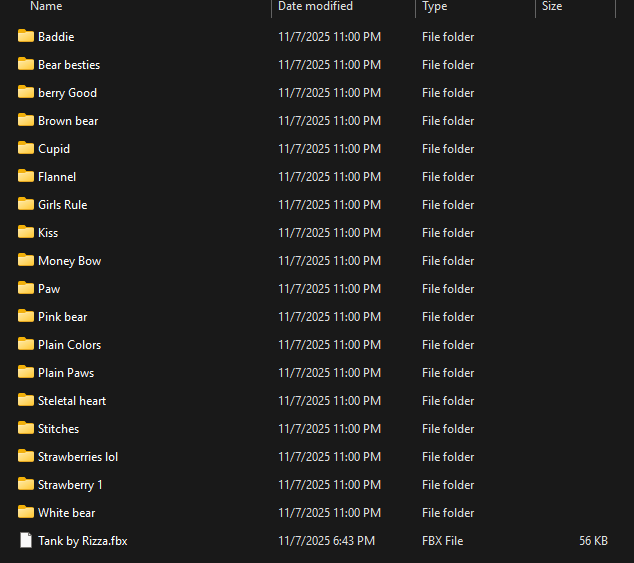
Task: Click the Stitches folder icon
Action: click(x=26, y=429)
